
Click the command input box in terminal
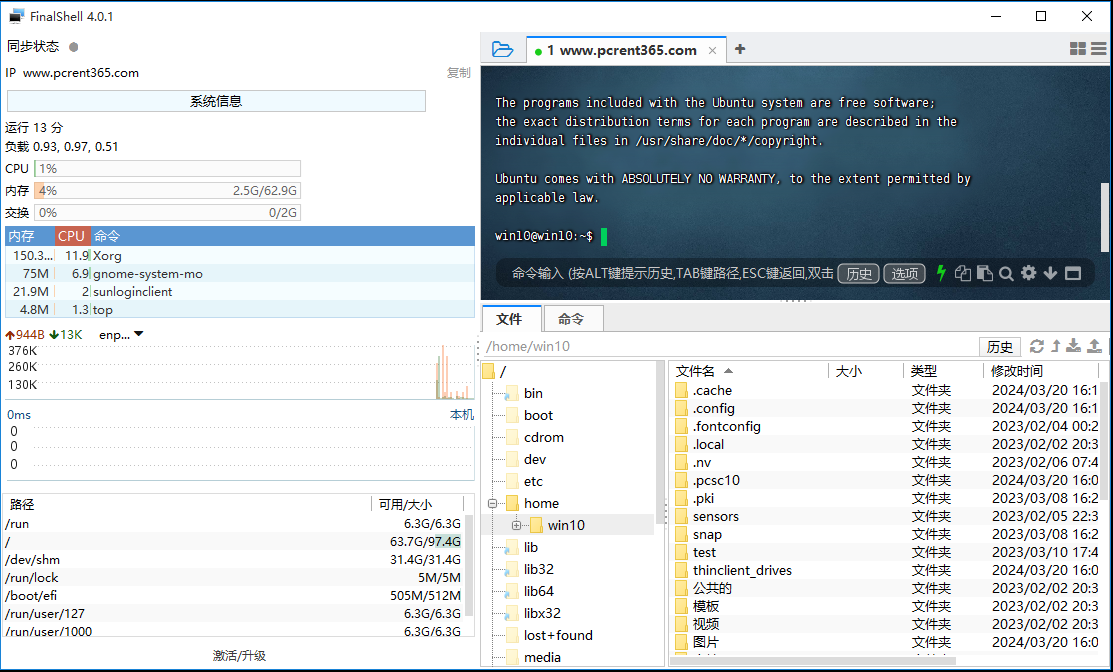tap(671, 273)
